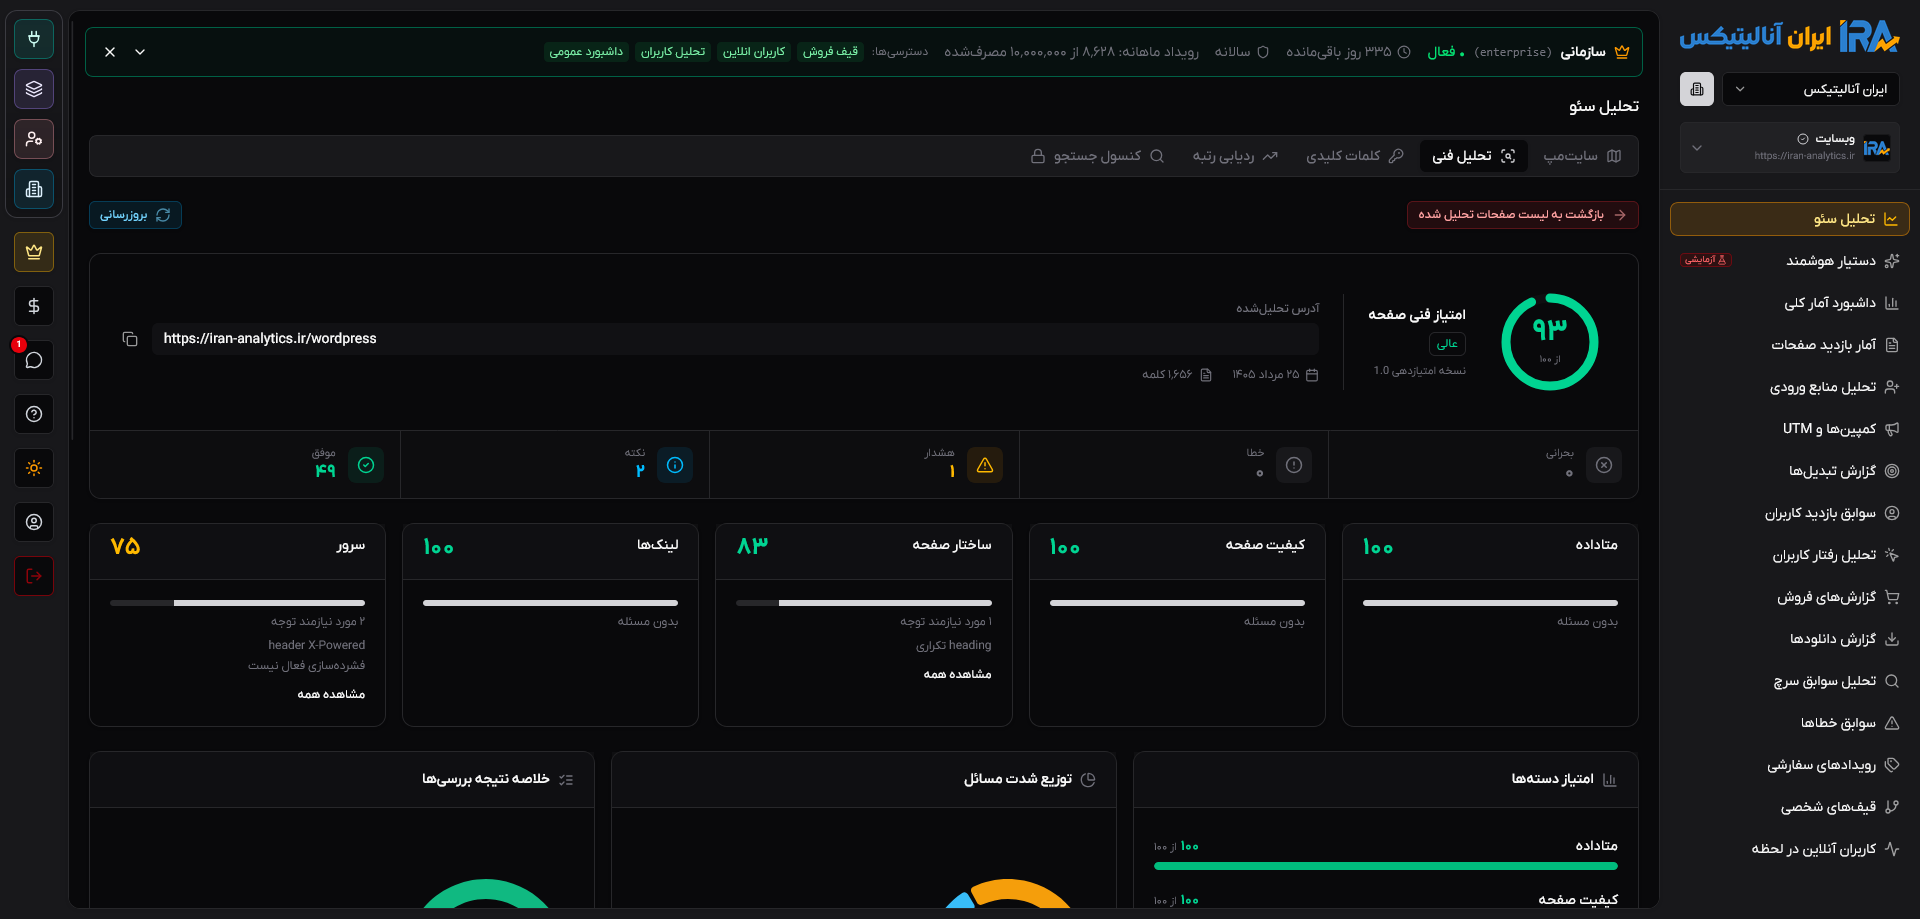Open chat messages icon with notification badge

pos(34,360)
